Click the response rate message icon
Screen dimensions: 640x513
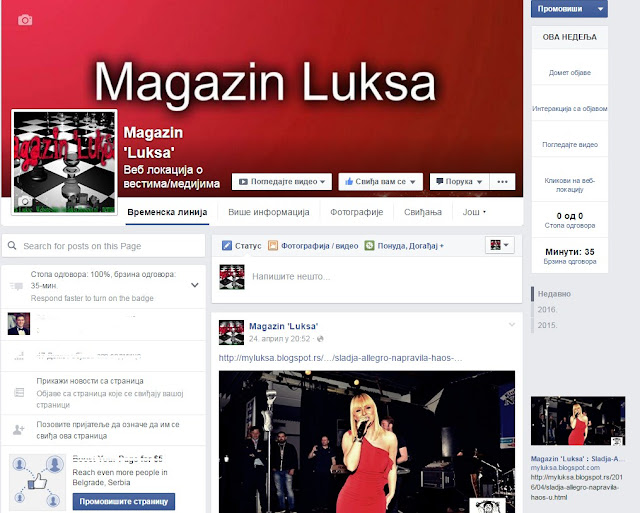click(16, 286)
